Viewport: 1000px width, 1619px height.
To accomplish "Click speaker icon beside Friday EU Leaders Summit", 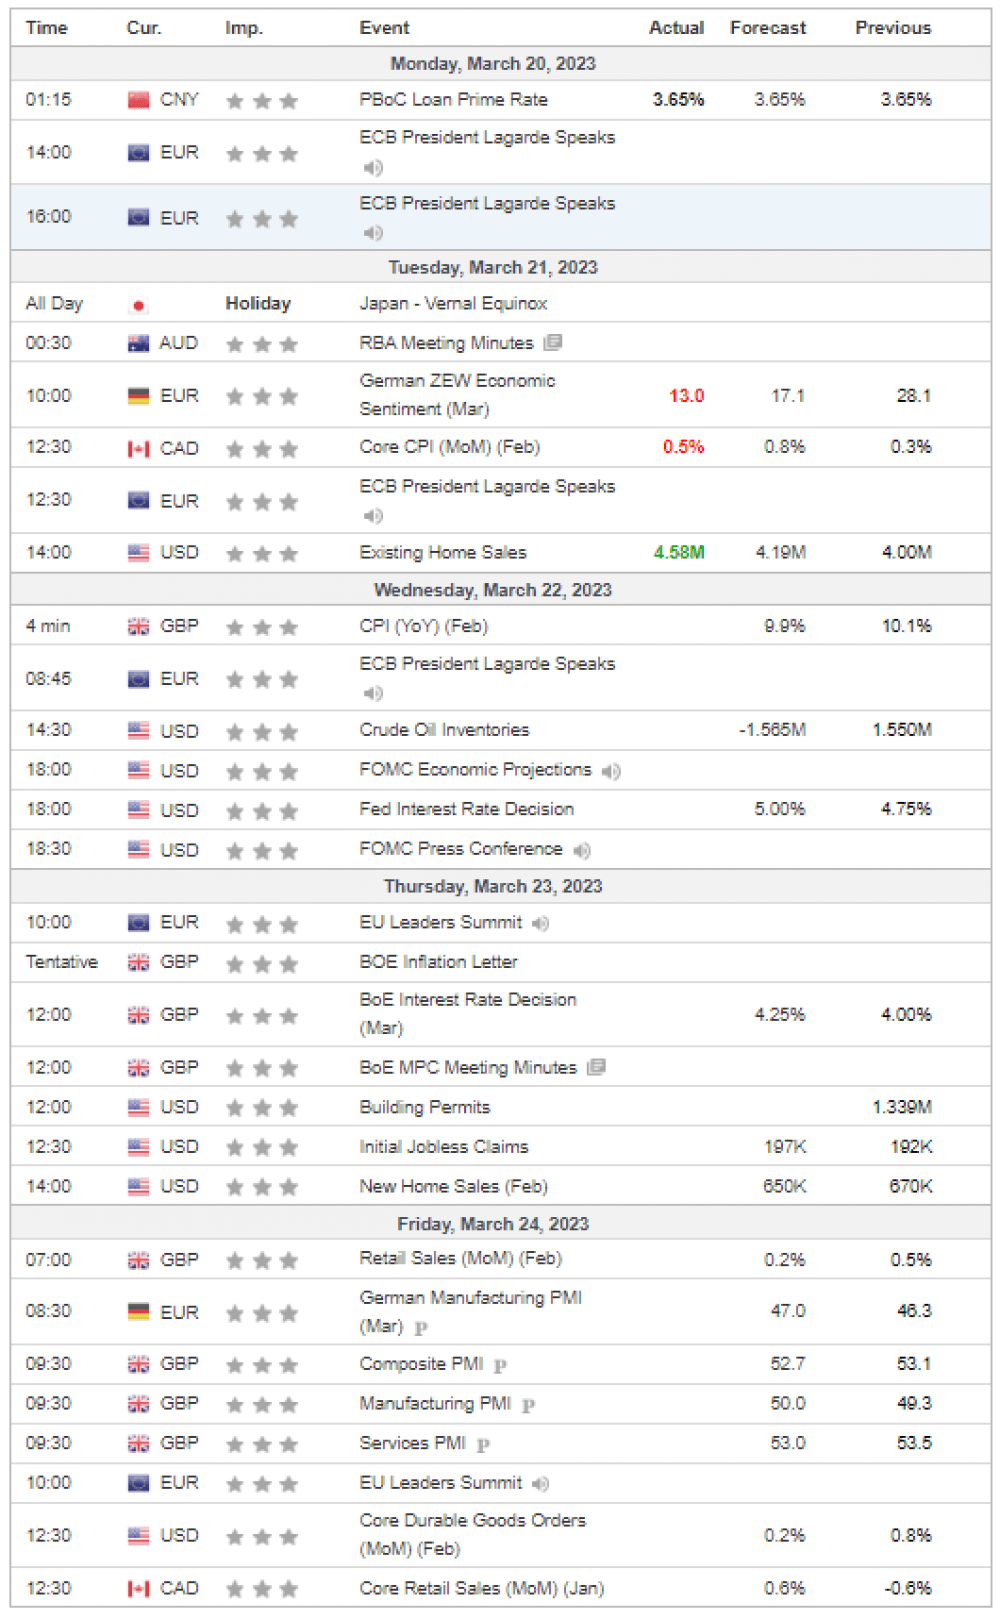I will [541, 1484].
